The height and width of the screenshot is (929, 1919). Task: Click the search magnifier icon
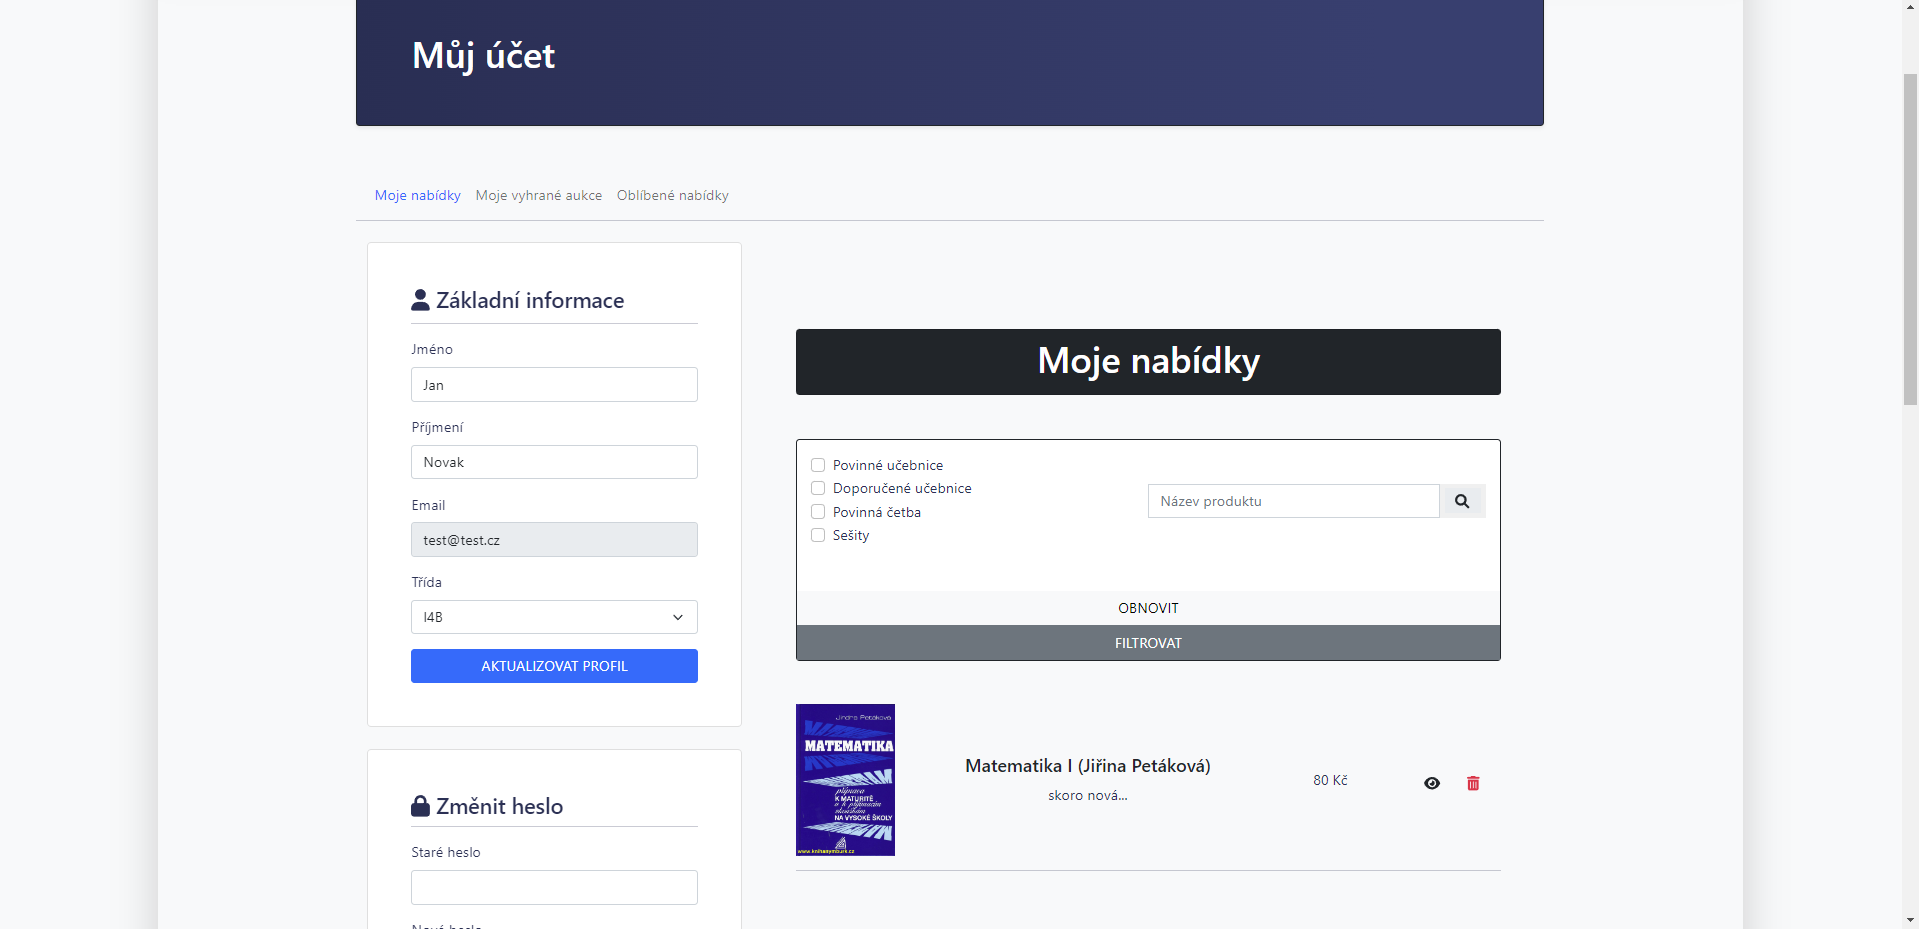click(1462, 500)
